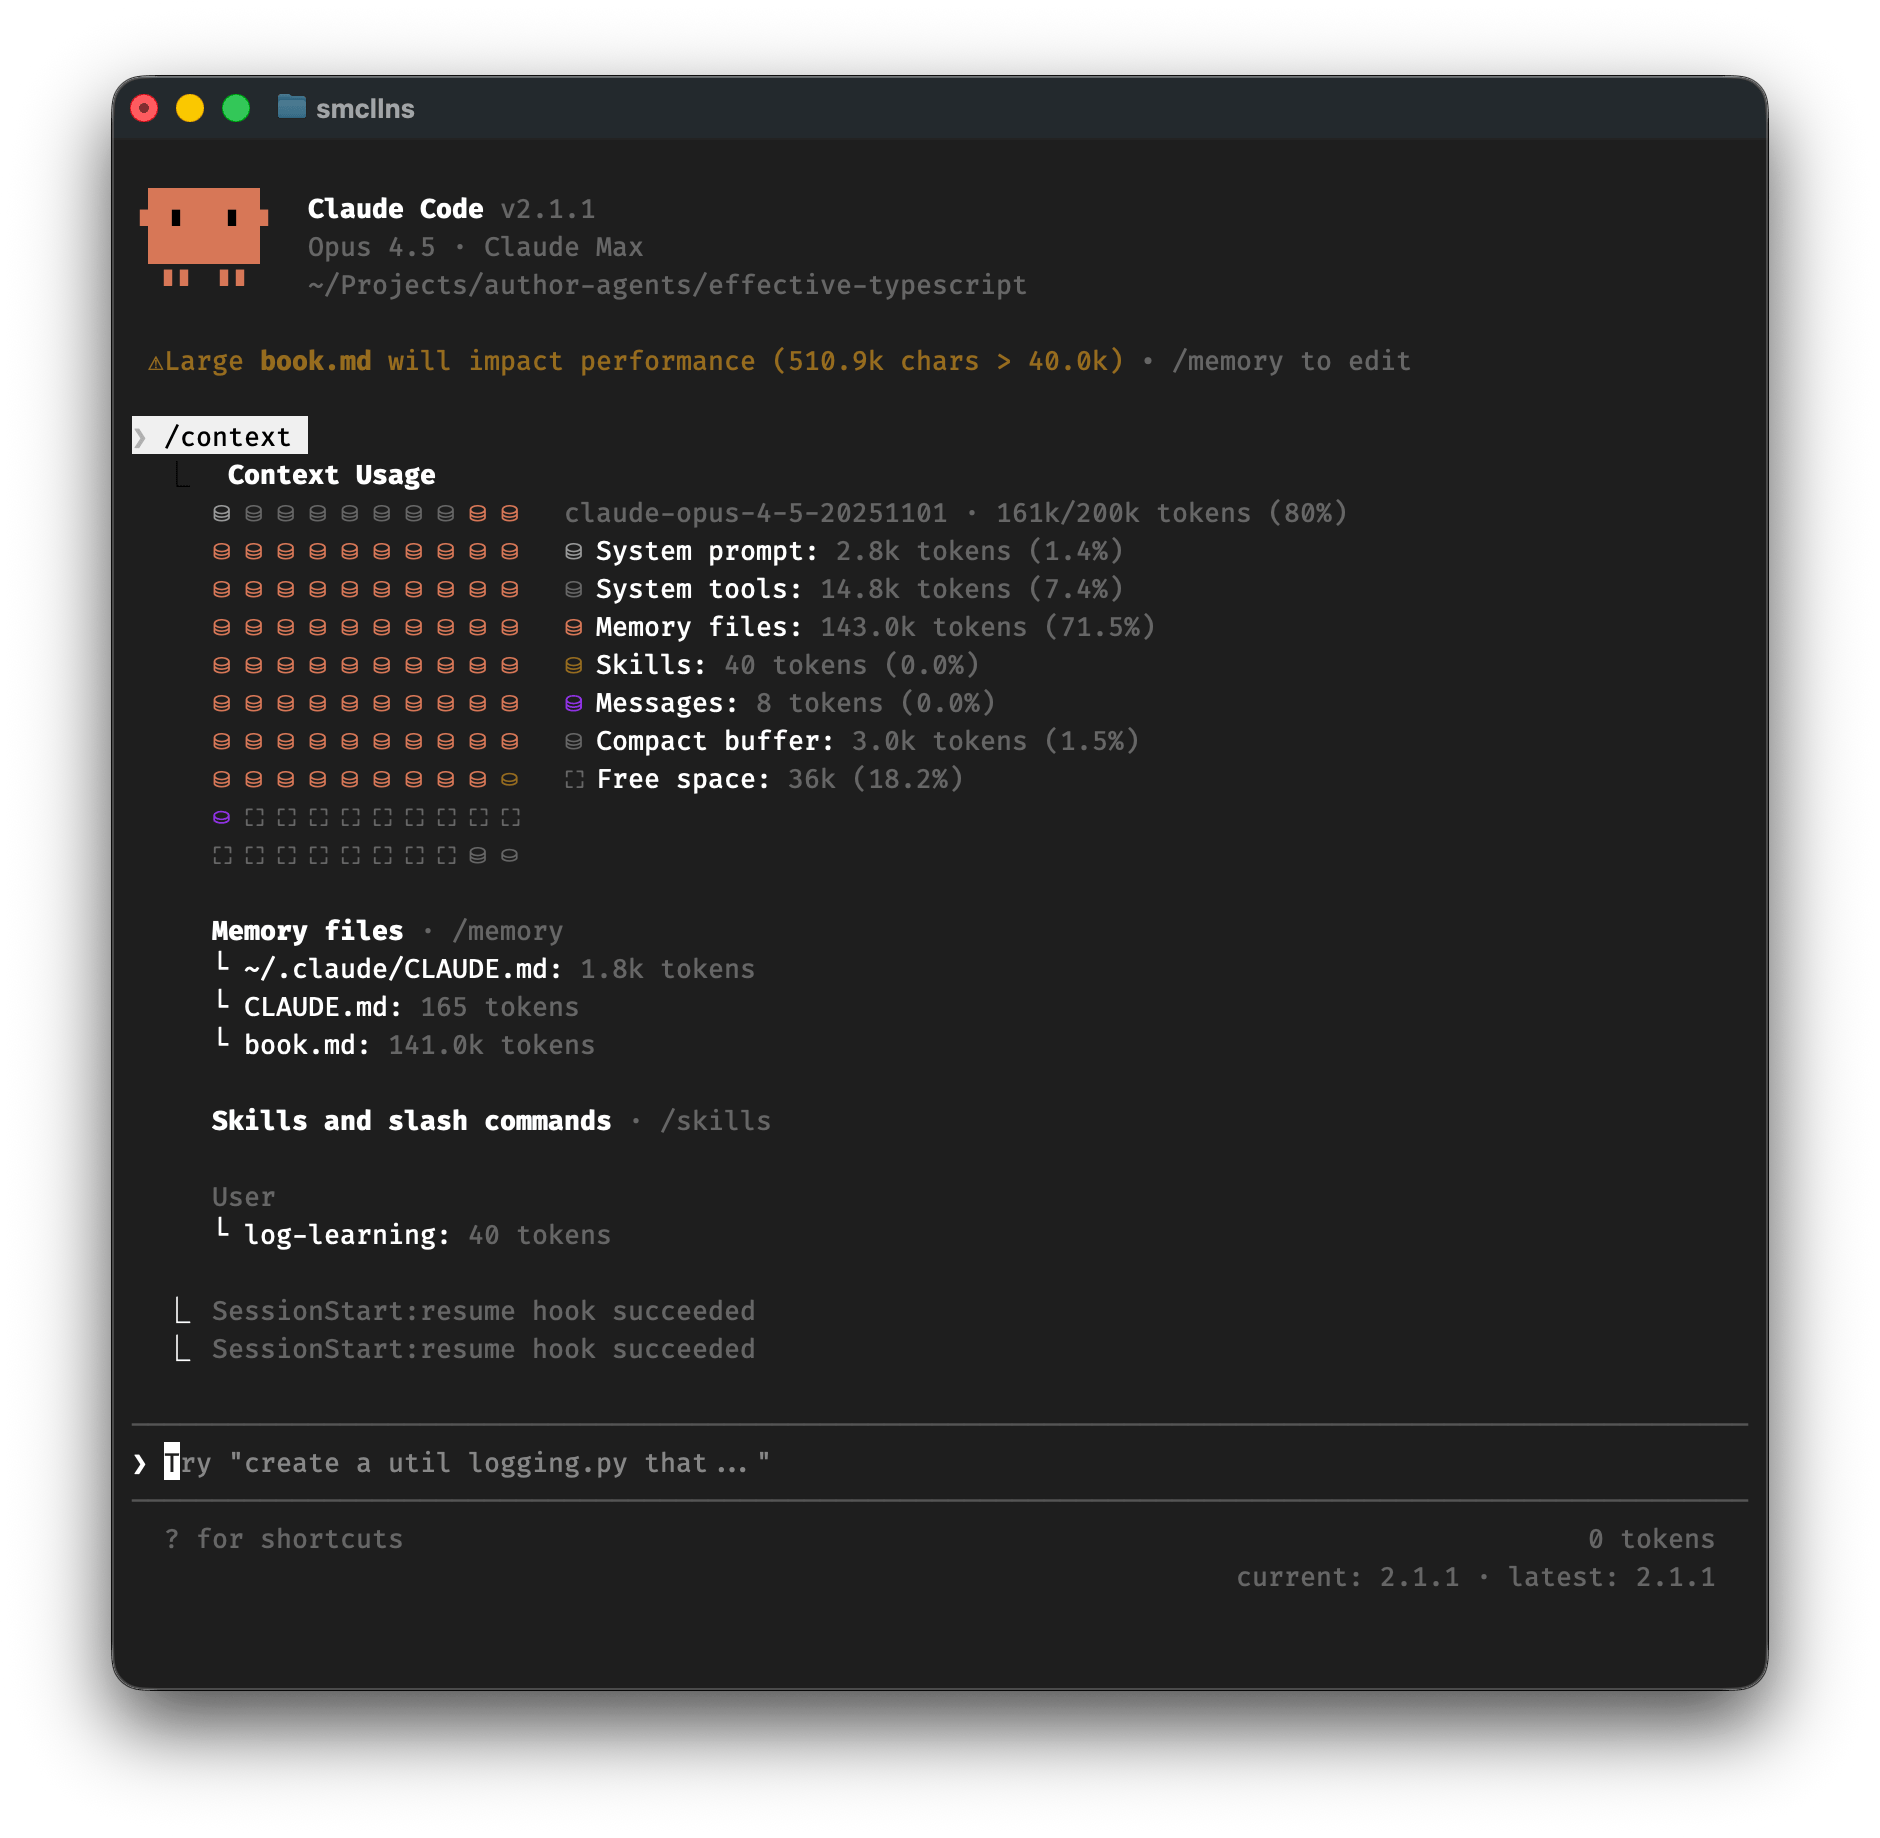This screenshot has height=1838, width=1880.
Task: Click the warning triangle before Large book.md
Action: [155, 362]
